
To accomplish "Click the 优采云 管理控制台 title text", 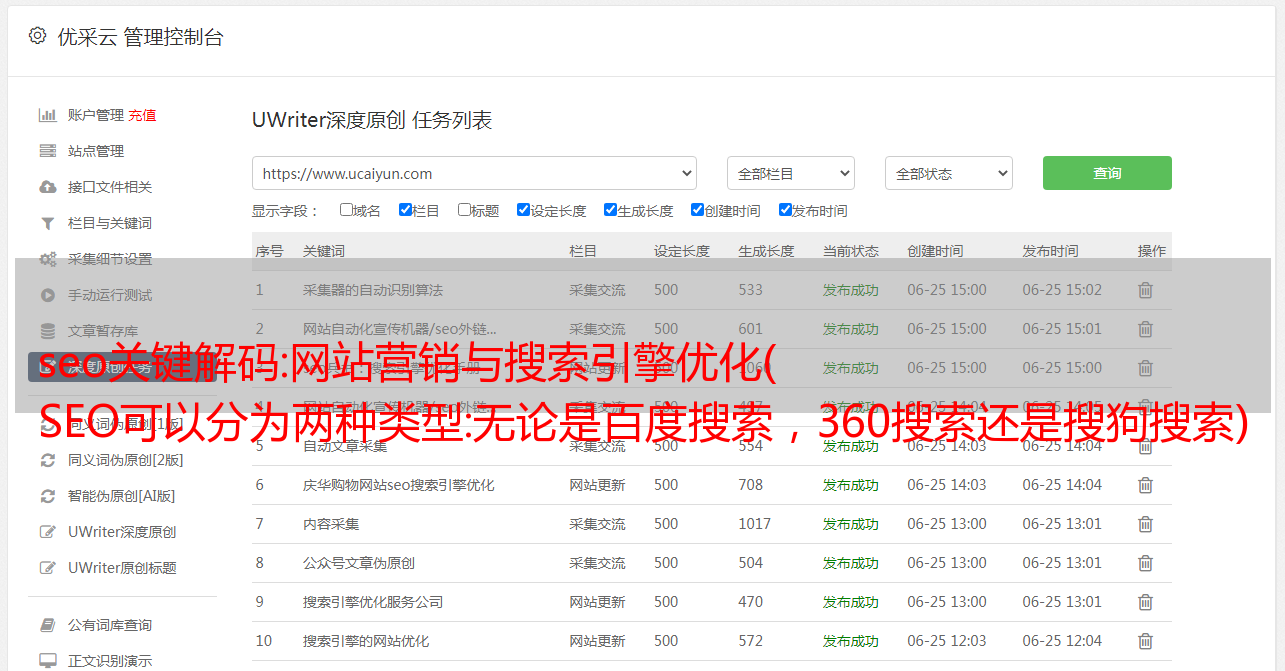I will pyautogui.click(x=140, y=37).
